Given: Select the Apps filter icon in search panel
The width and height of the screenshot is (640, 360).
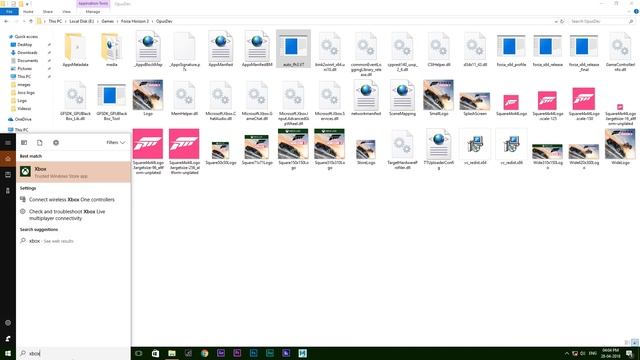Looking at the screenshot, I should [x=24, y=142].
